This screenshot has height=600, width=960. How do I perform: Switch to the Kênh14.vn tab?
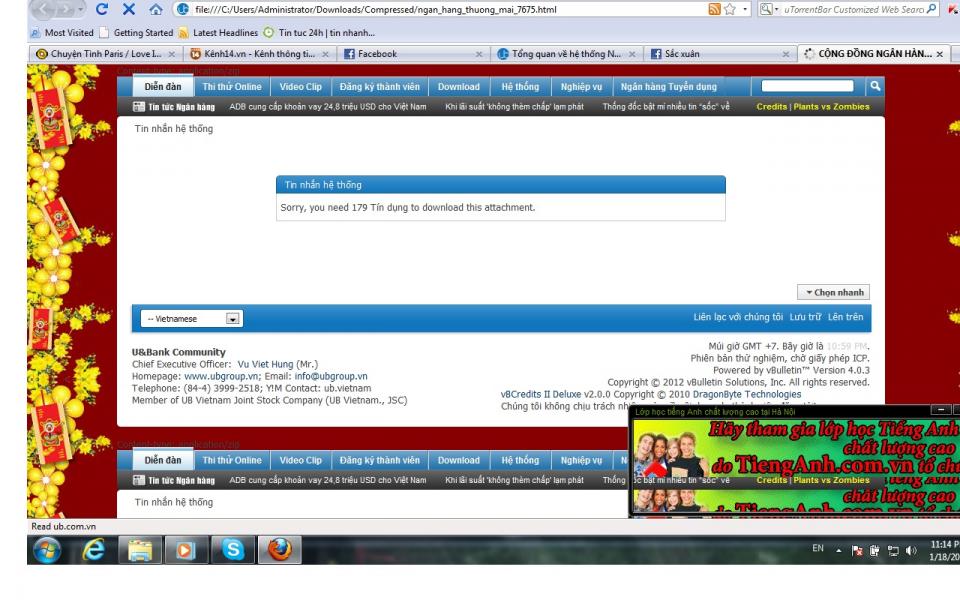pyautogui.click(x=260, y=54)
